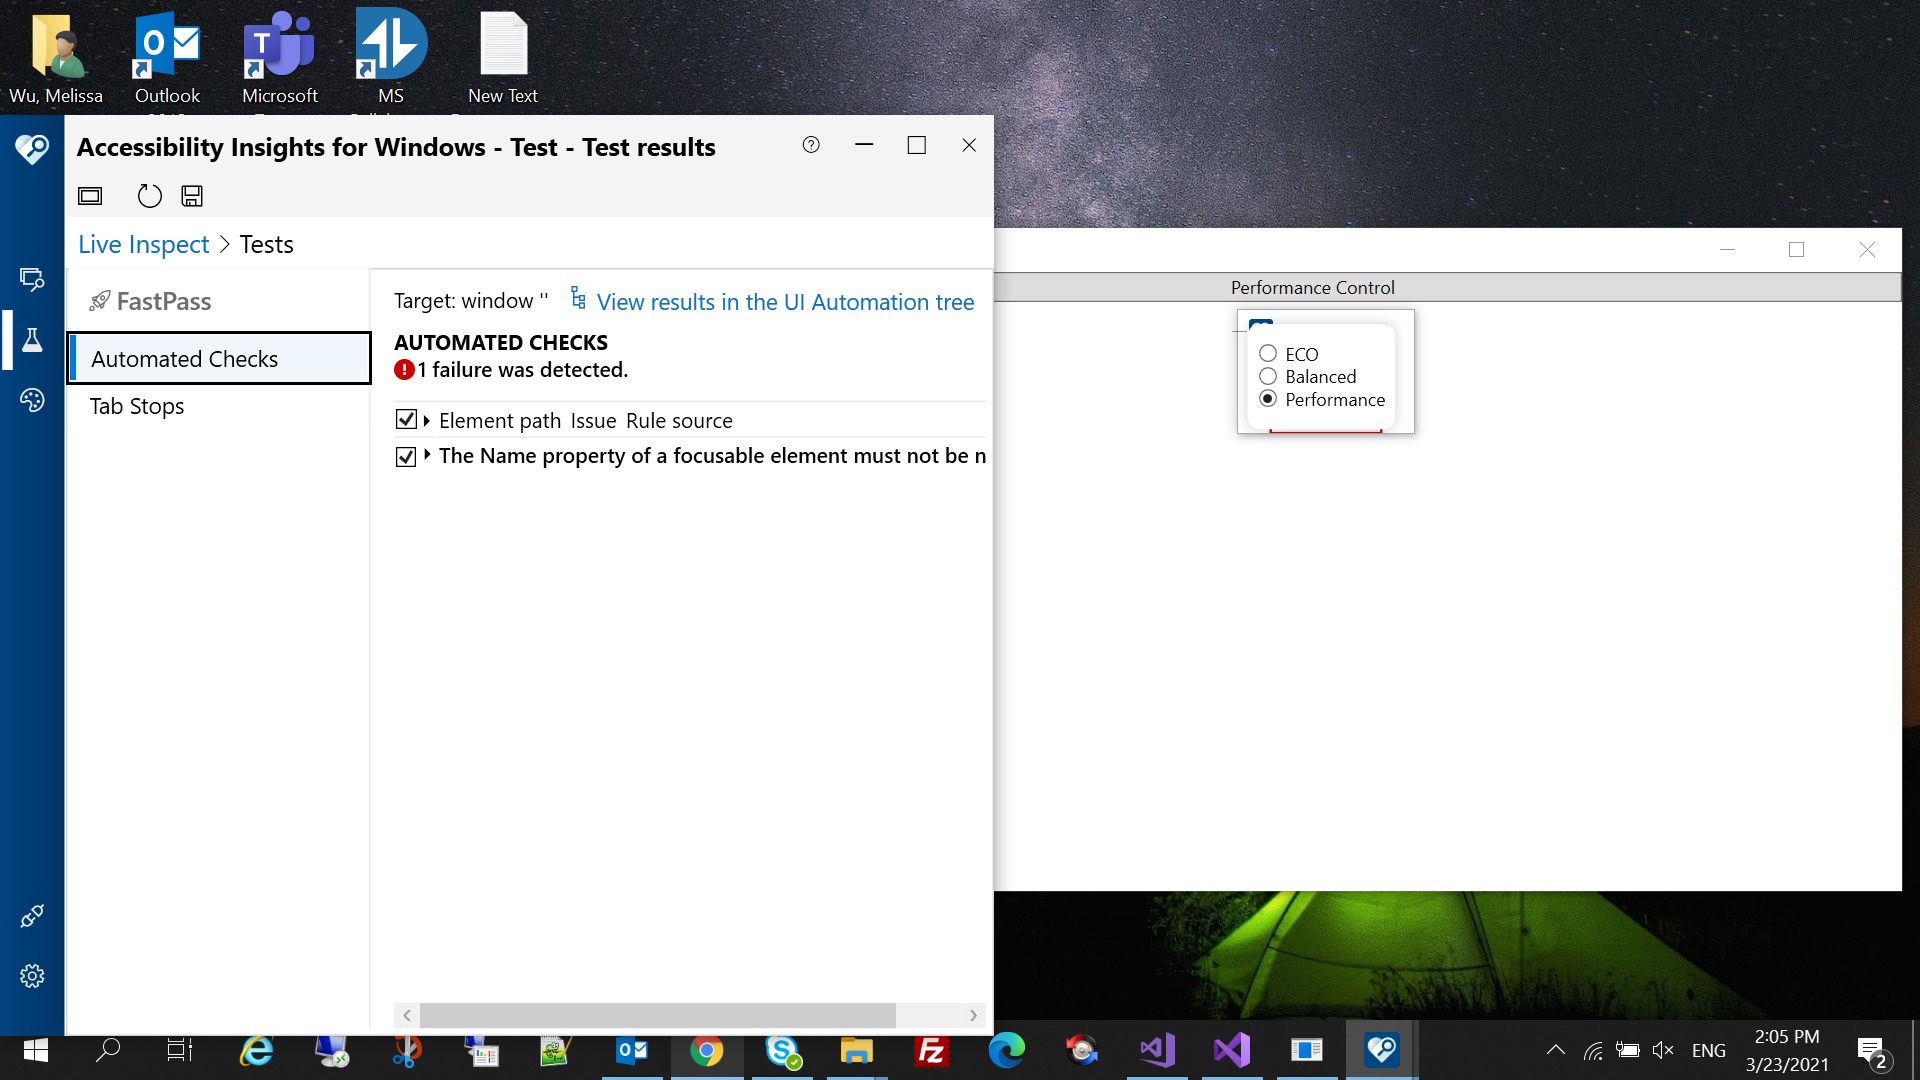Click the horizontal scrollbar right arrow
This screenshot has width=1920, height=1080.
(973, 1016)
